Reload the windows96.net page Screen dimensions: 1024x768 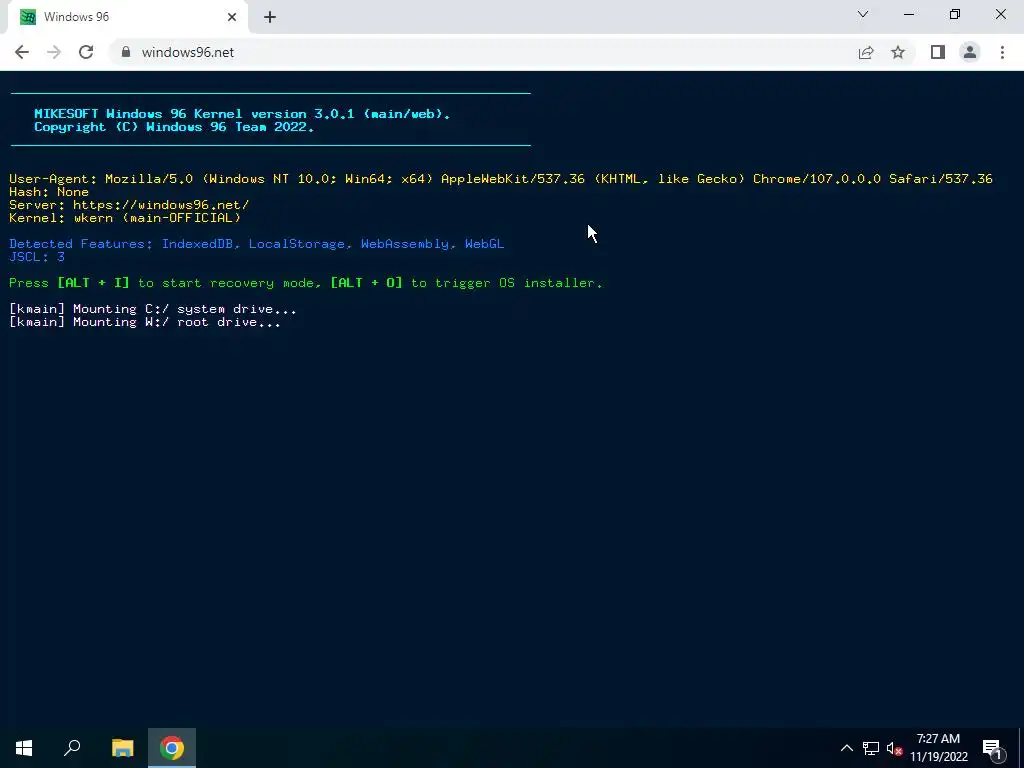tap(86, 52)
